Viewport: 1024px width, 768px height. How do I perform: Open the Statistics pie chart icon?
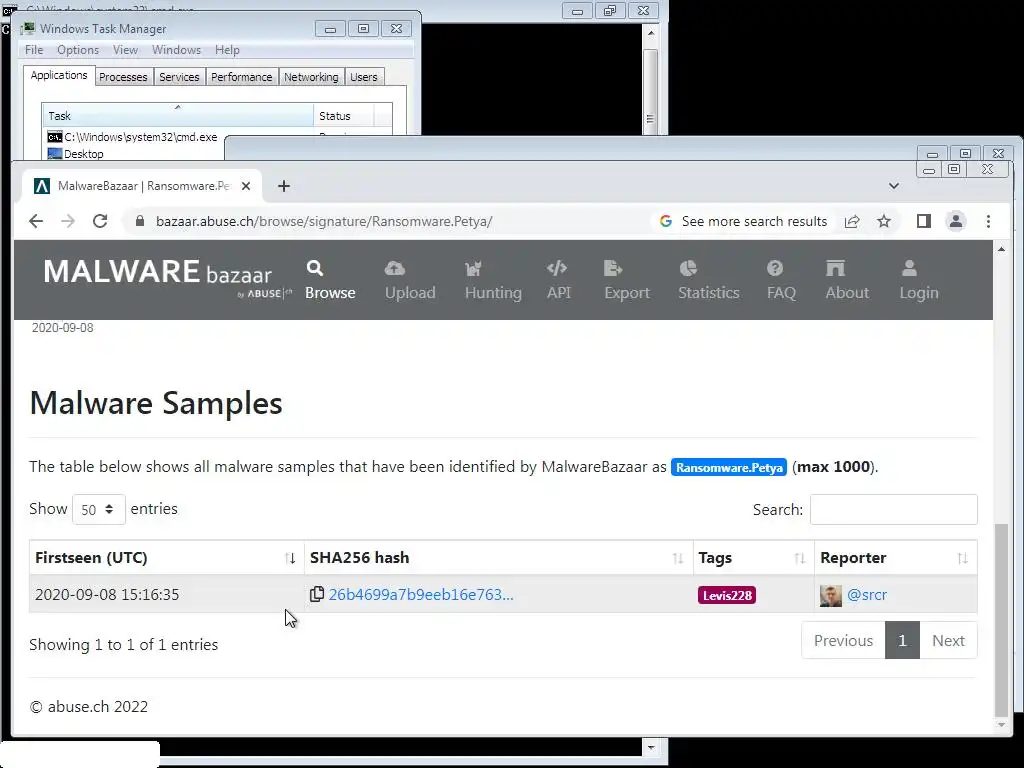click(x=688, y=268)
